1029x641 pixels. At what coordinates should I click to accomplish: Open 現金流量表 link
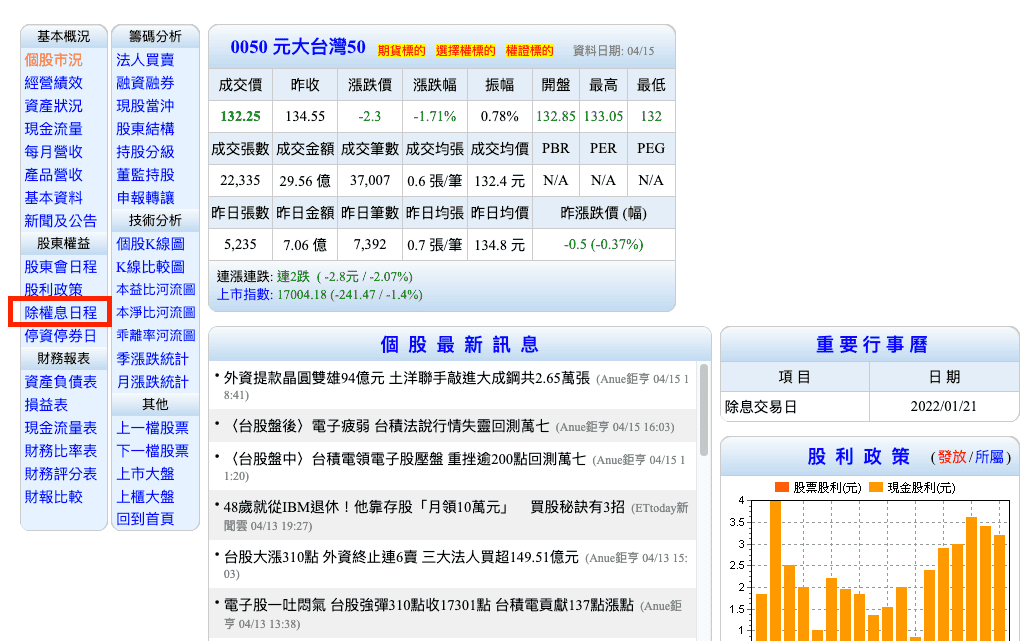coord(60,427)
